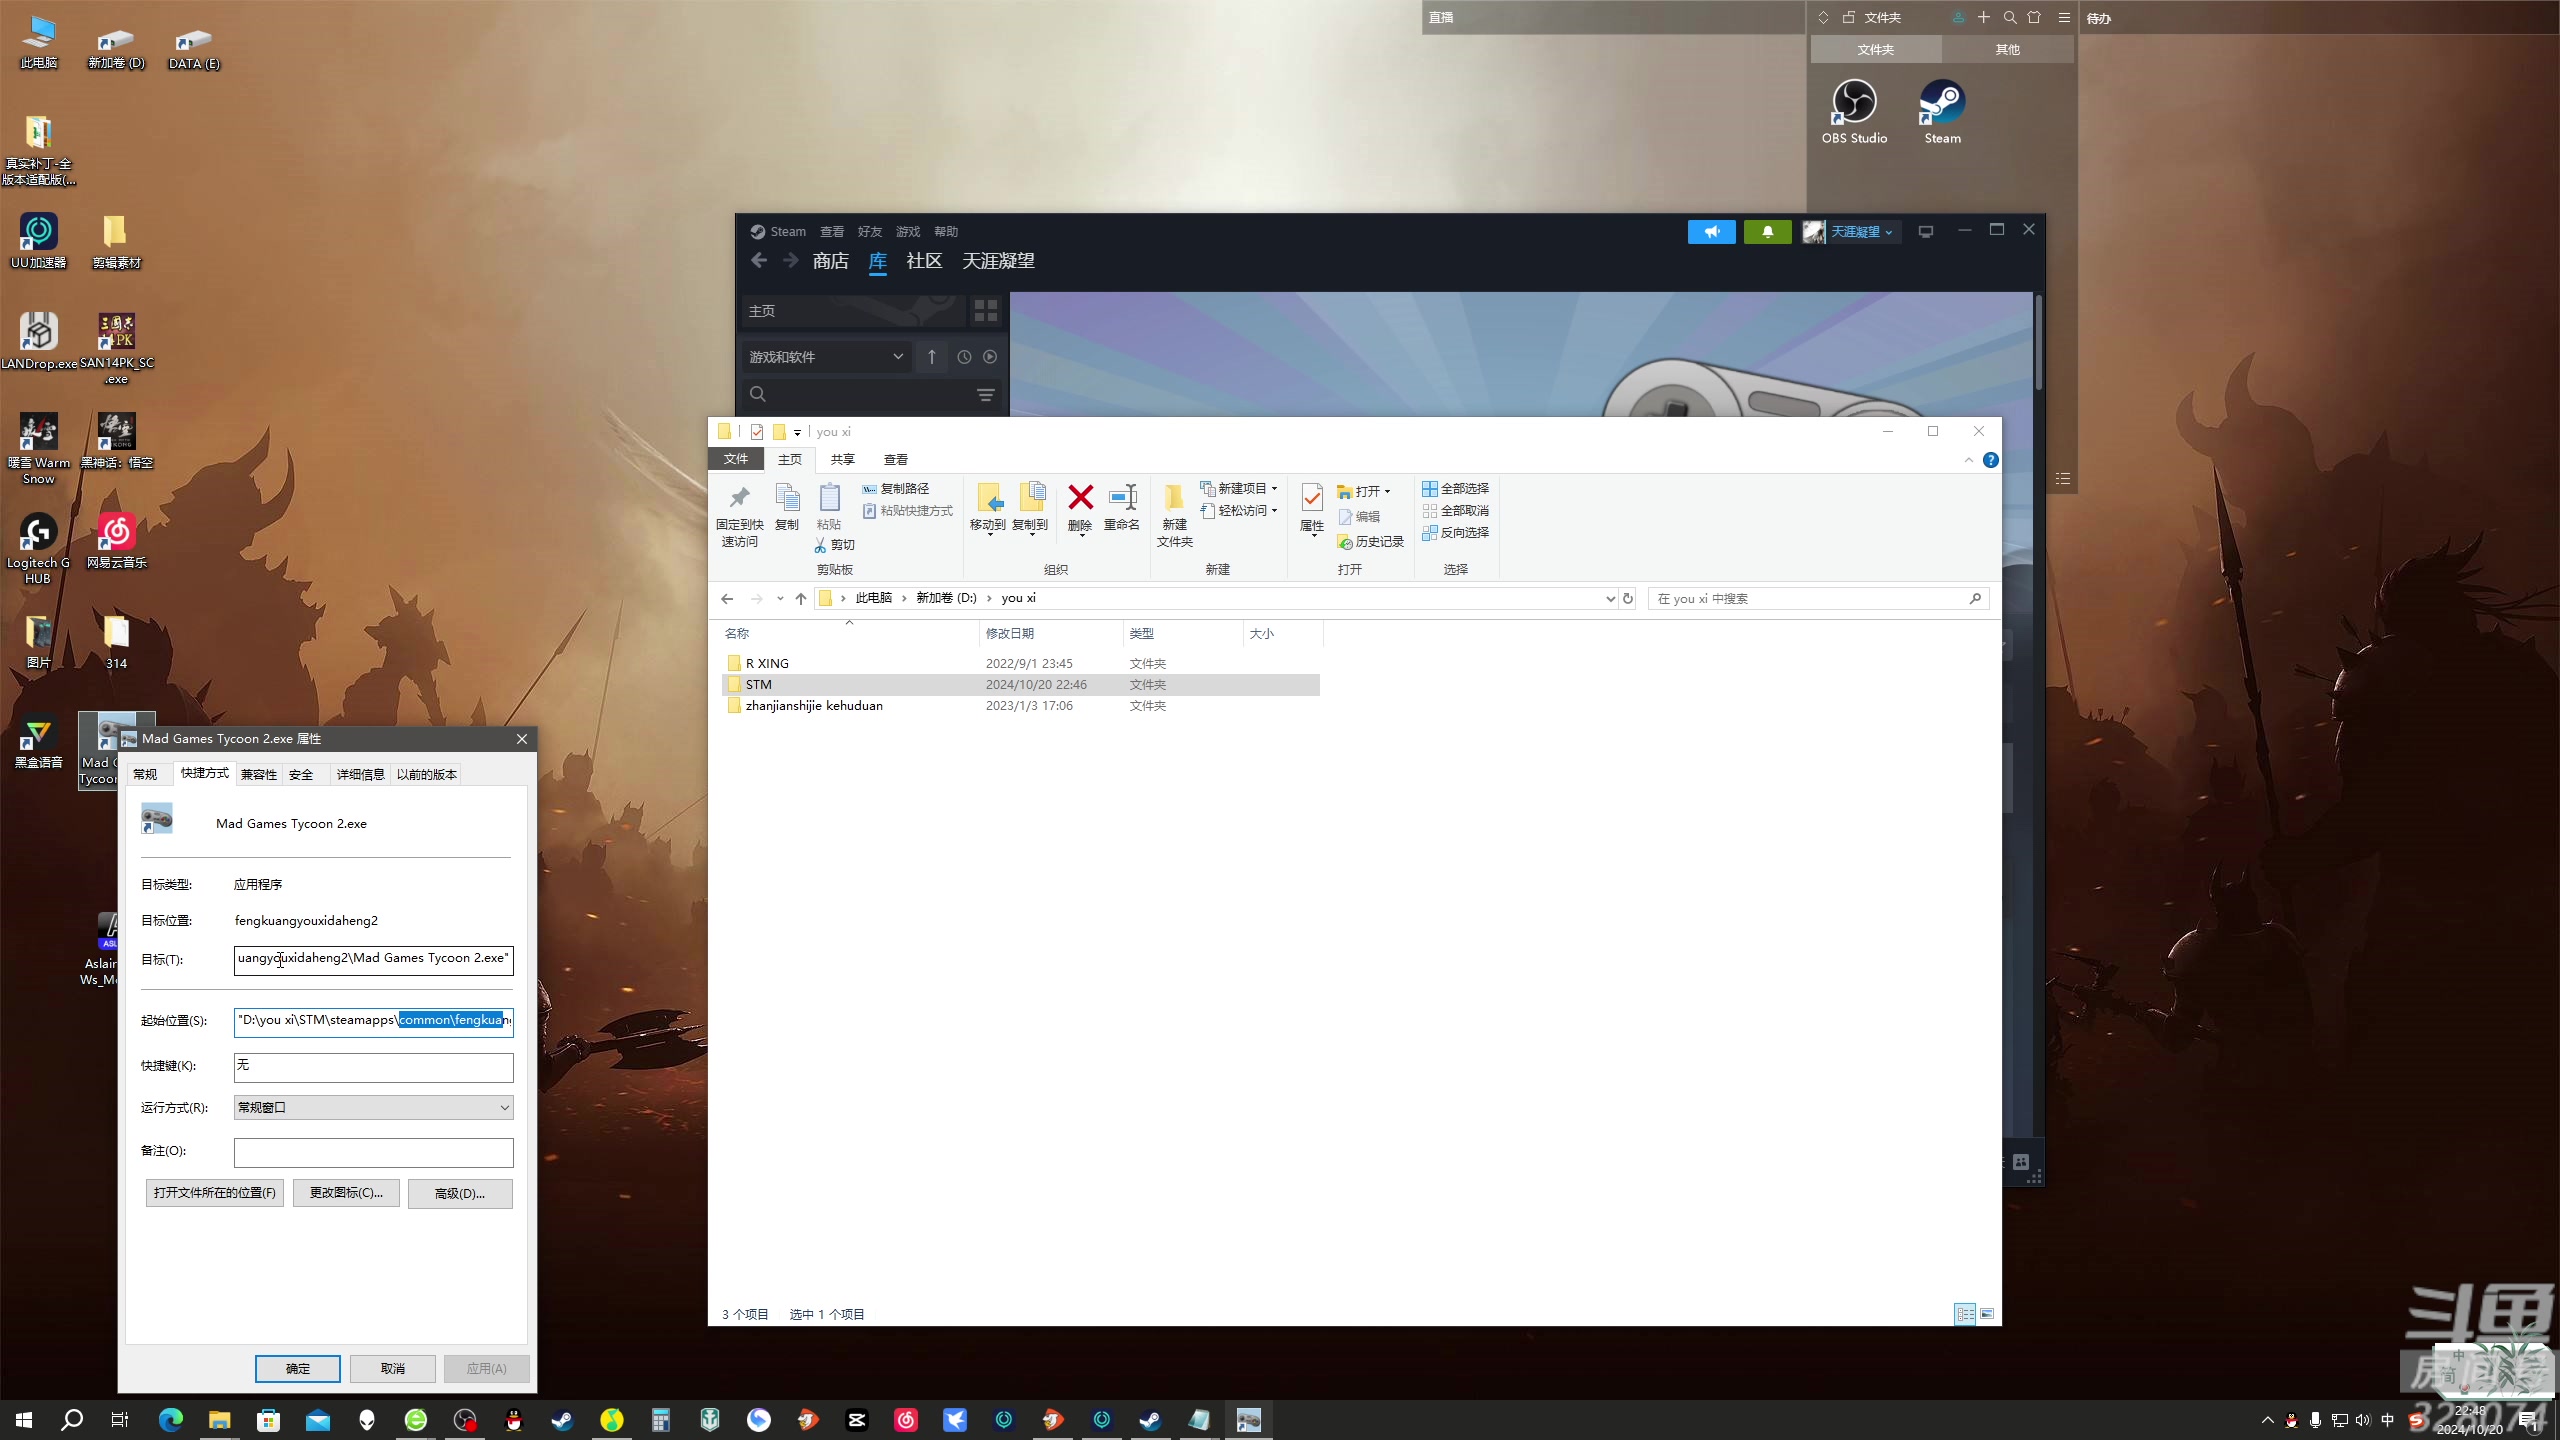The image size is (2560, 1440).
Task: Open 网易云音乐 desktop icon
Action: point(117,540)
